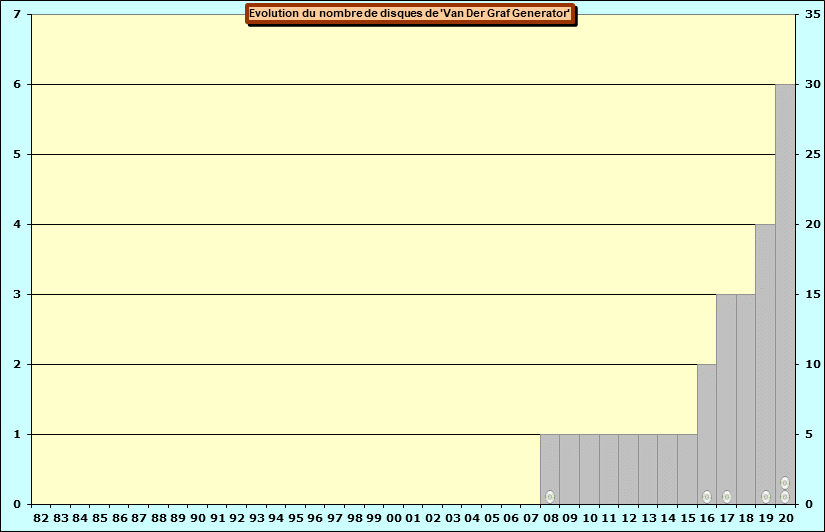Click the x-axis year label 16
This screenshot has height=532, width=825.
(707, 518)
